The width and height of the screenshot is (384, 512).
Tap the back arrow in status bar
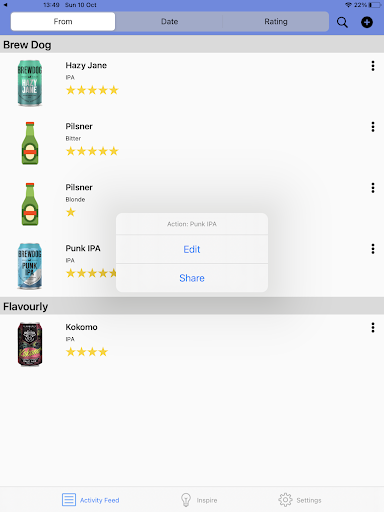(5, 5)
